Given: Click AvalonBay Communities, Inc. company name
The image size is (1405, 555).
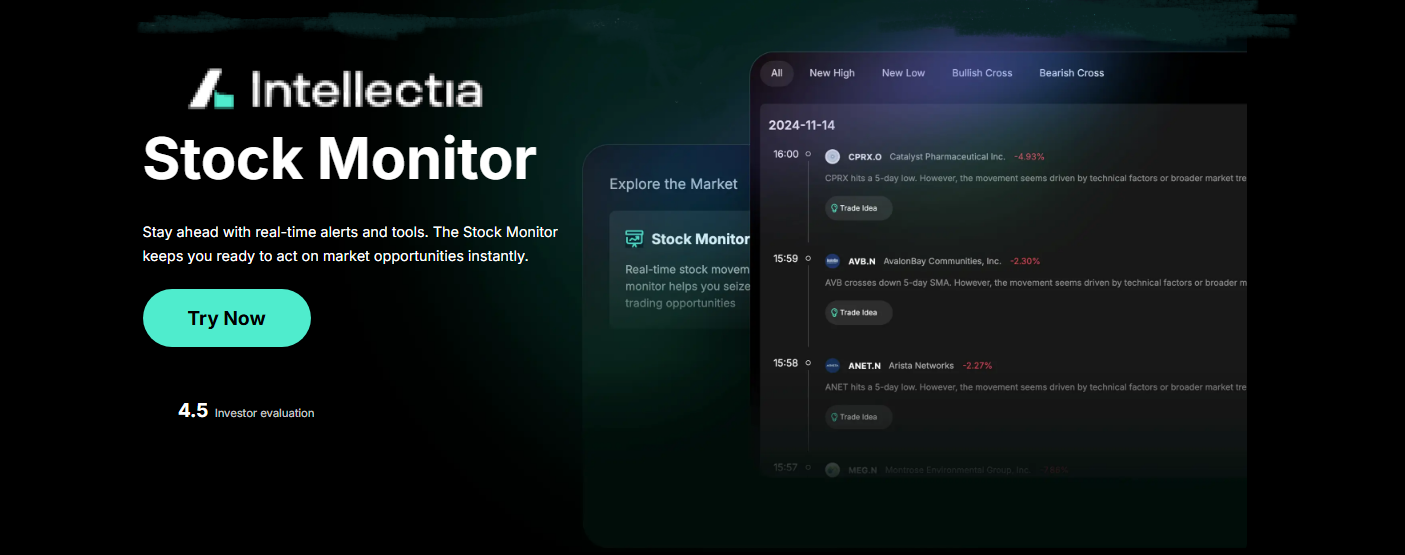Looking at the screenshot, I should pos(942,261).
